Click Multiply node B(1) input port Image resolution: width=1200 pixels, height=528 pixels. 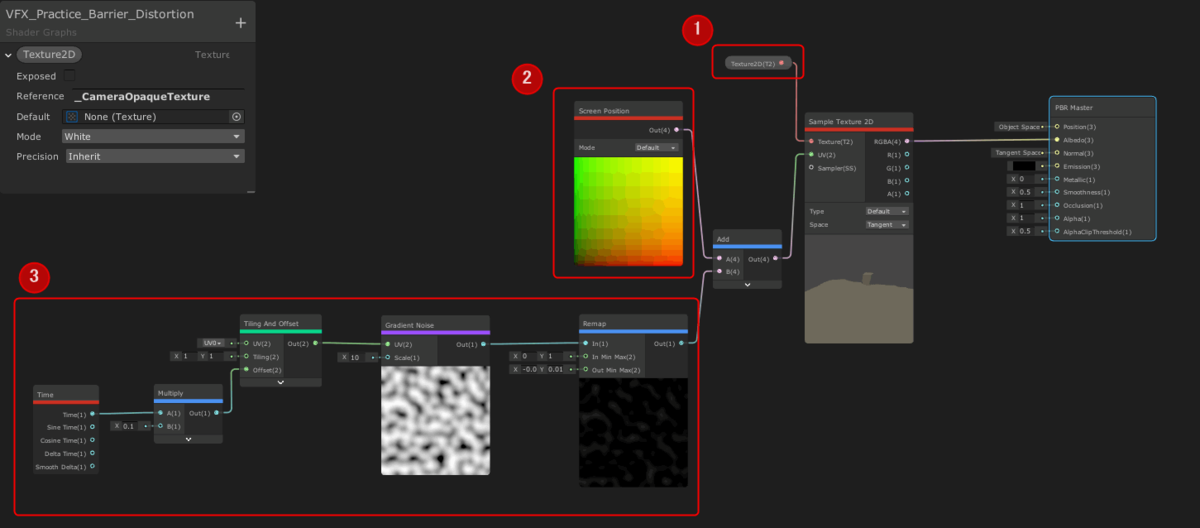pyautogui.click(x=160, y=426)
